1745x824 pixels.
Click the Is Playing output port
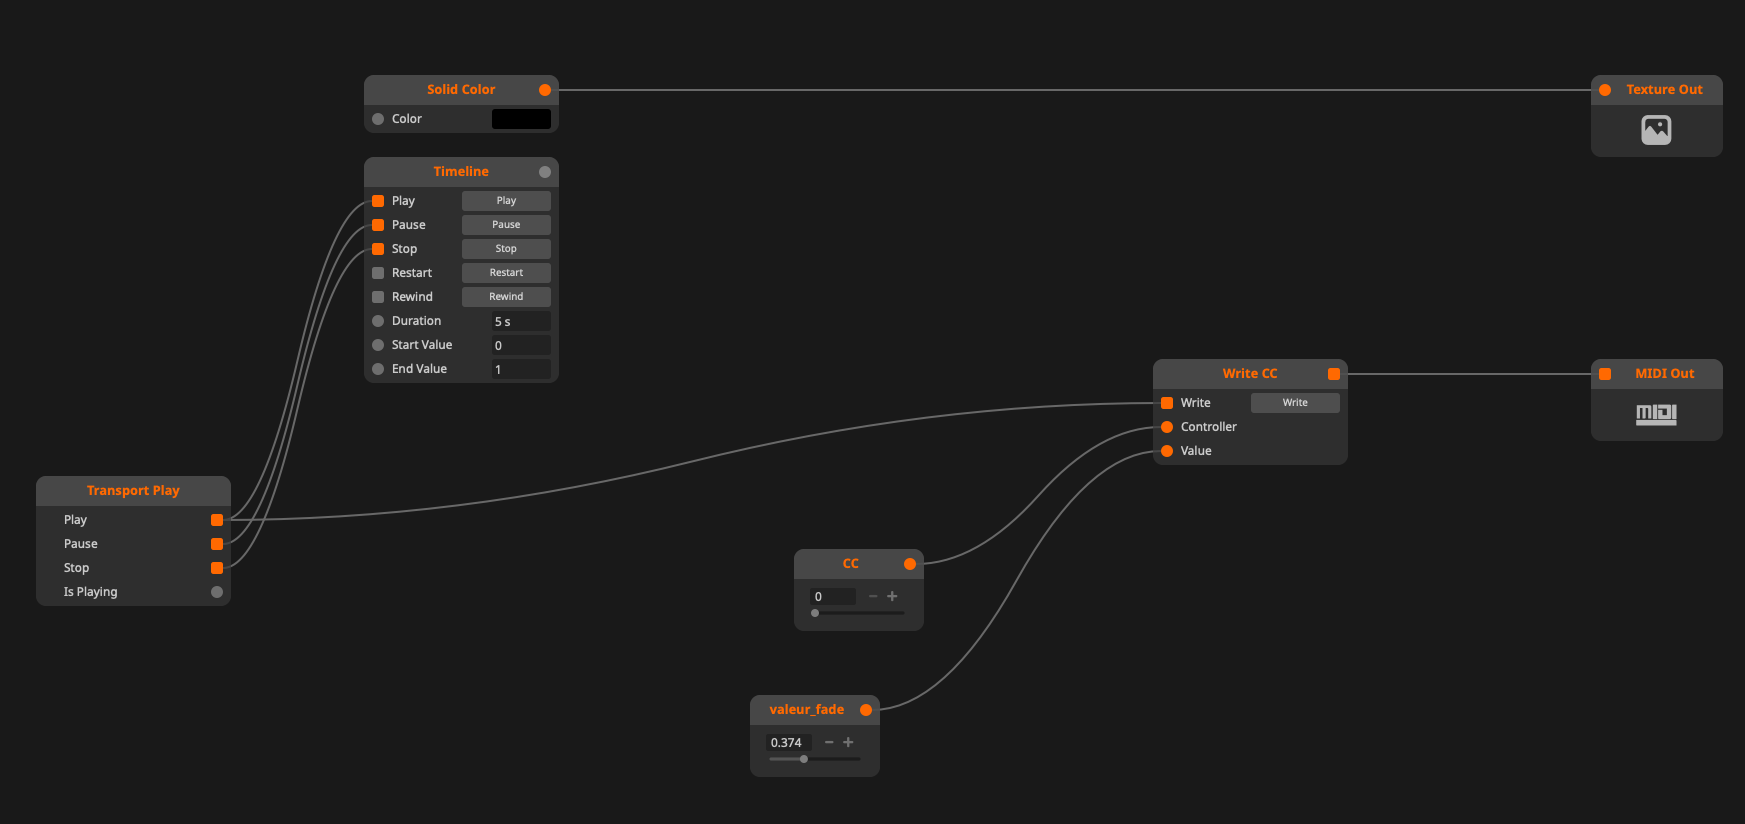pos(217,592)
